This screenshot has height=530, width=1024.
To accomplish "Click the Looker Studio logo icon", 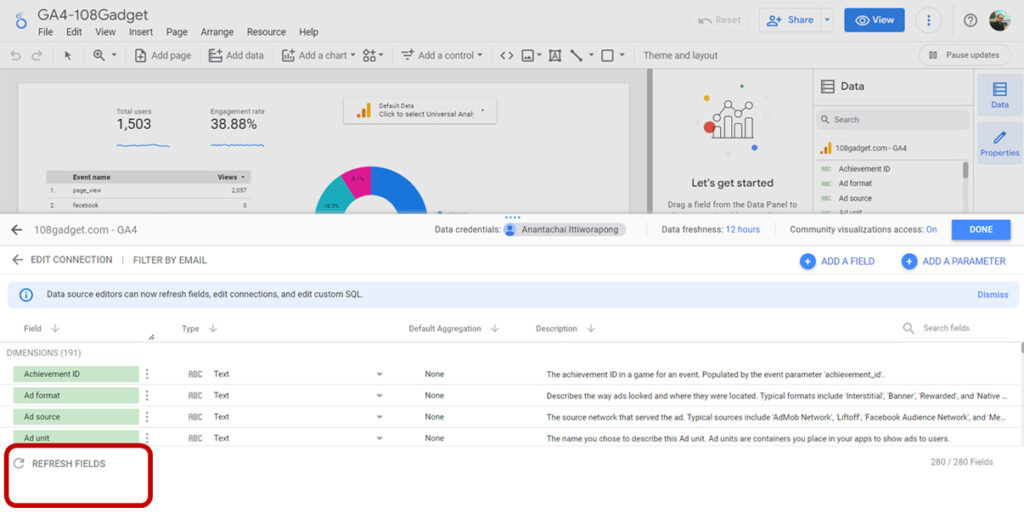I will tap(21, 20).
